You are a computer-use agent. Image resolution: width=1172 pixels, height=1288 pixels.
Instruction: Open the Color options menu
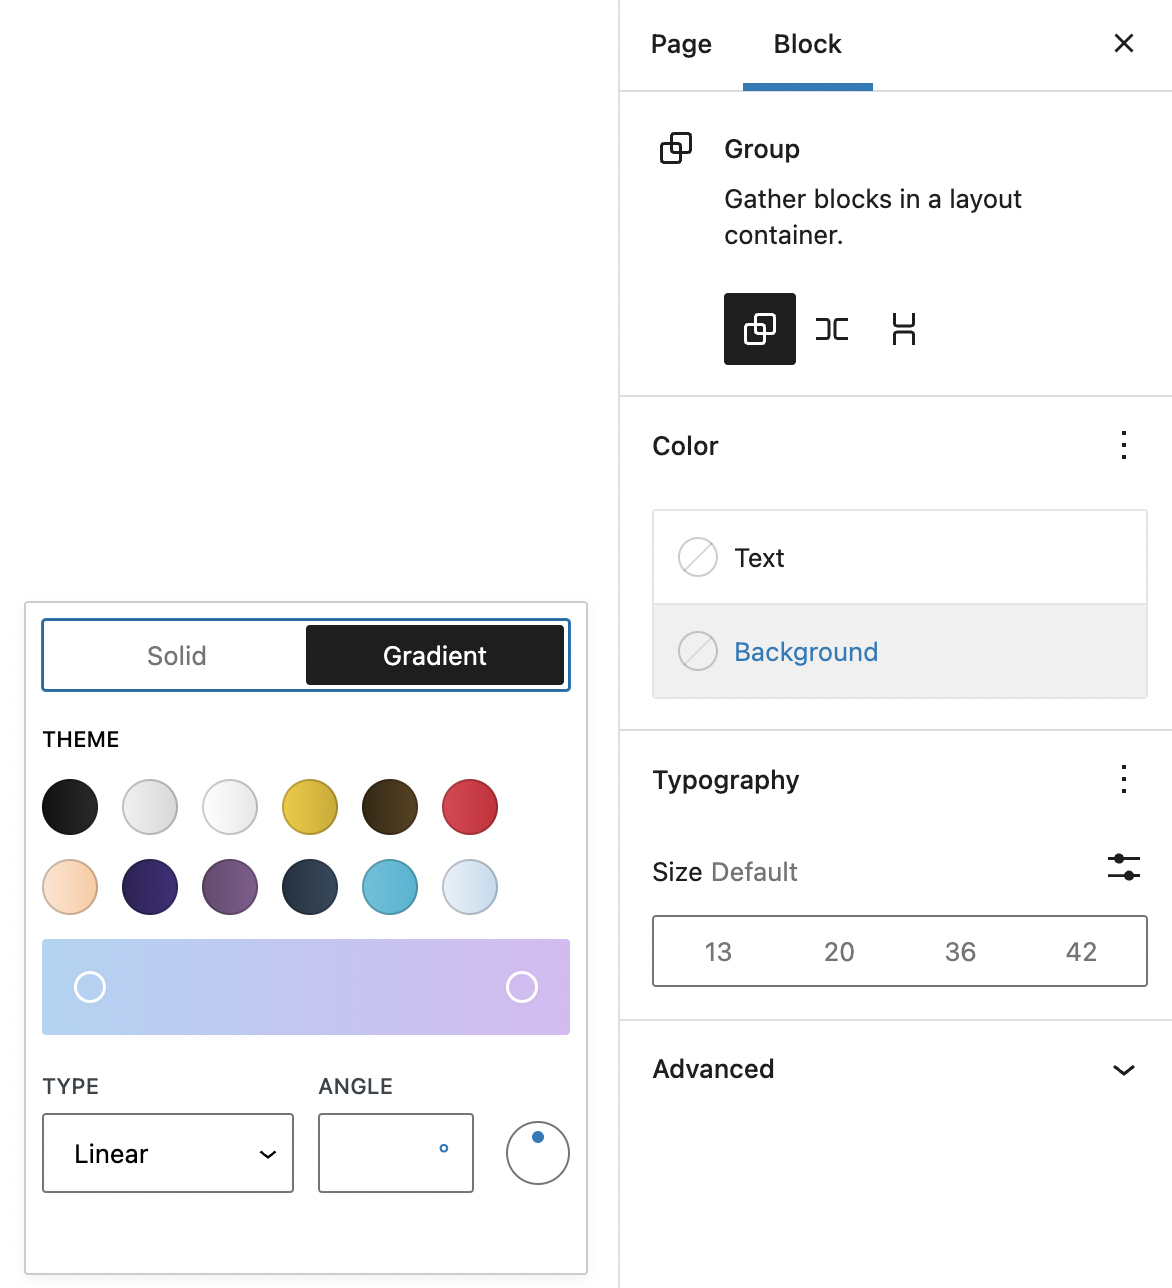(1123, 445)
